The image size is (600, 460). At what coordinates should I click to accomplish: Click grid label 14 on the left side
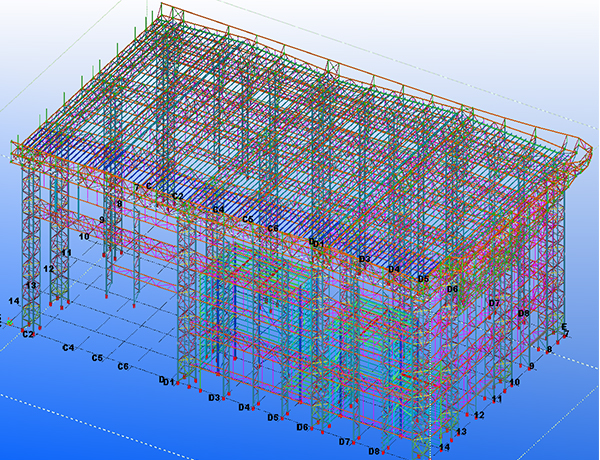(14, 300)
